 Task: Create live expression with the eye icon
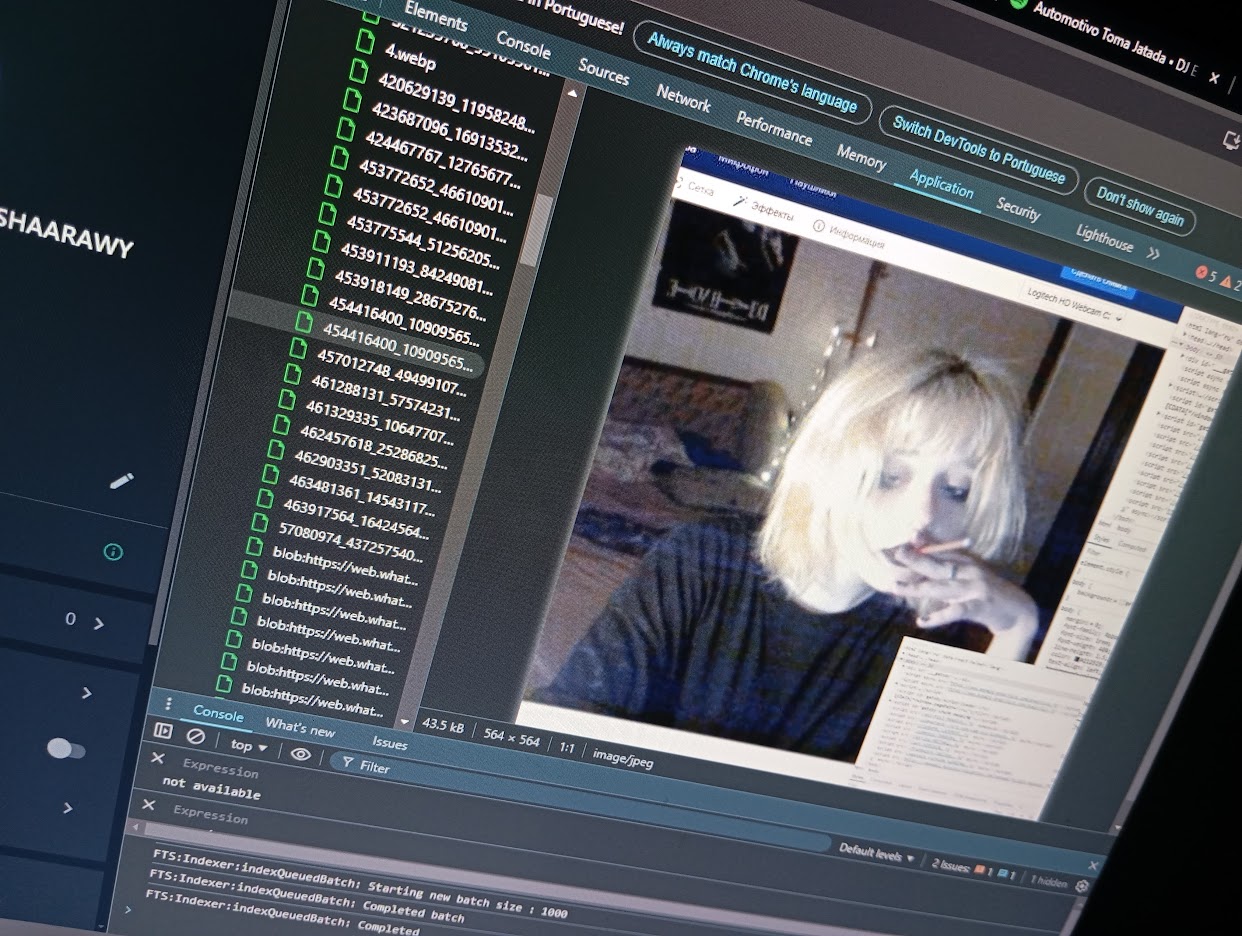300,754
